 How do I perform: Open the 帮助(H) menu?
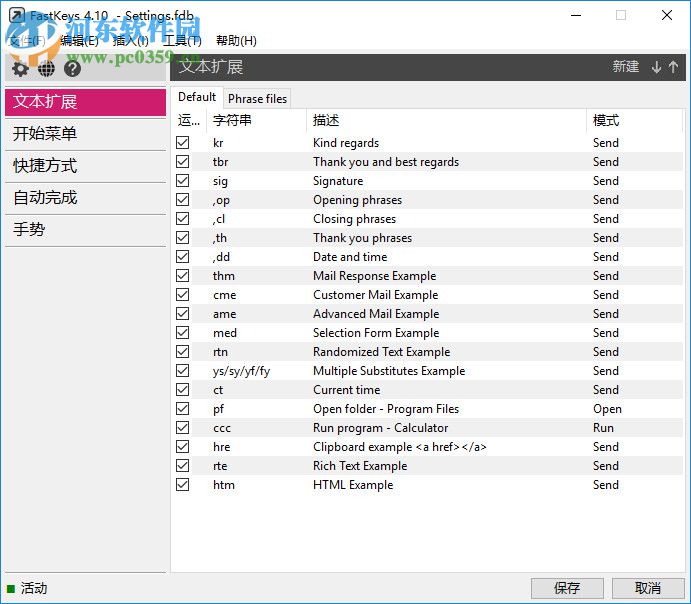tap(236, 41)
